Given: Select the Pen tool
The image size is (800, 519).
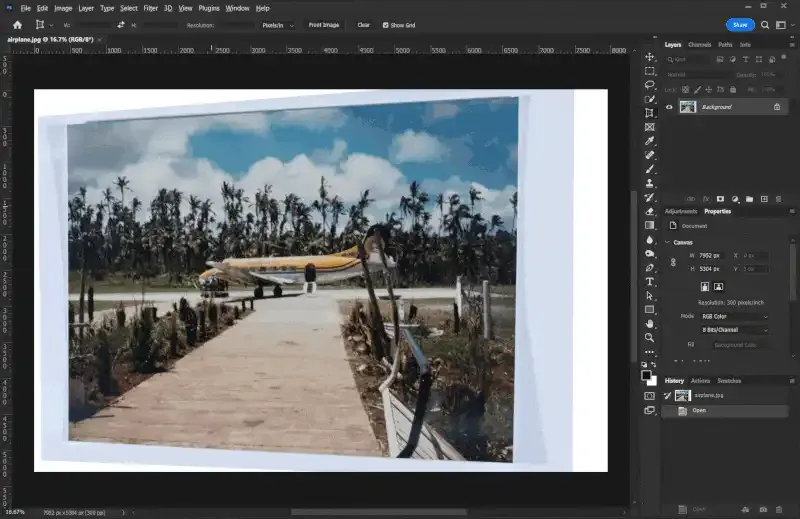Looking at the screenshot, I should tap(649, 267).
